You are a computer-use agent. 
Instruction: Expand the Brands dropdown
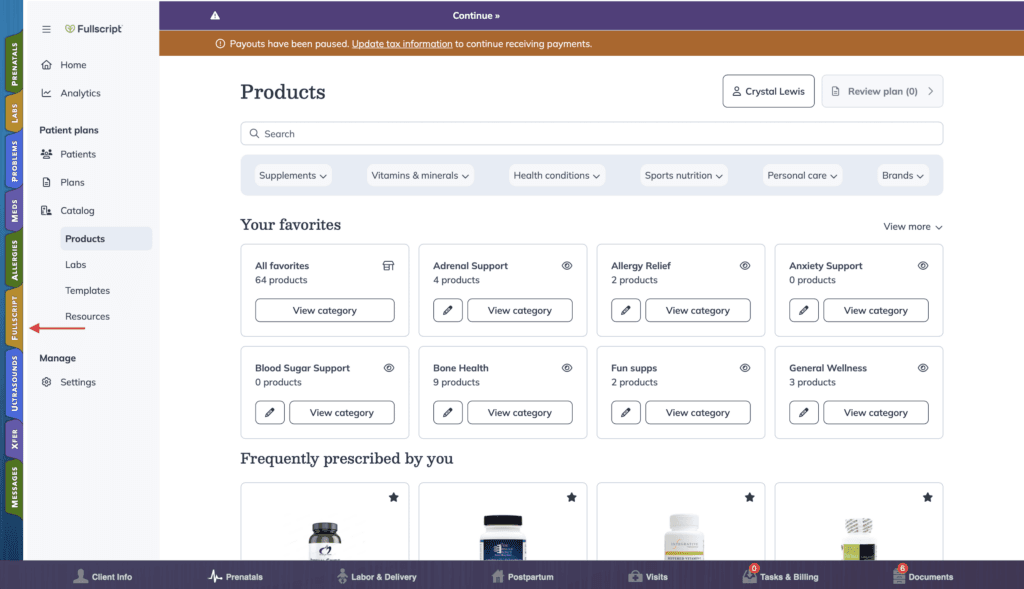(x=903, y=176)
